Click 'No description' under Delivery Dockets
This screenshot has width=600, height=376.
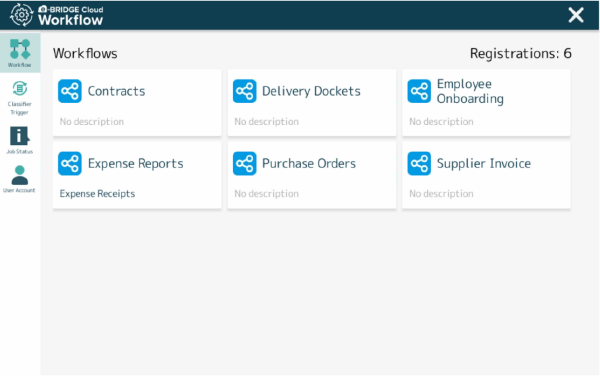click(266, 122)
